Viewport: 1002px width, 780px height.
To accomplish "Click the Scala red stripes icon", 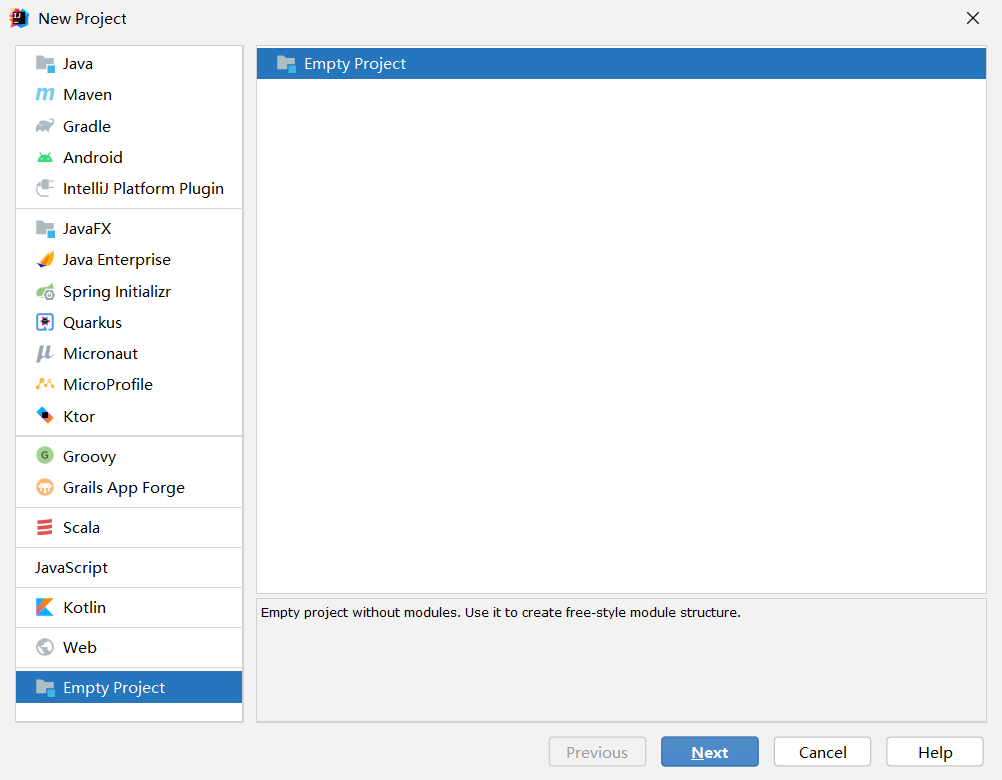I will (45, 527).
